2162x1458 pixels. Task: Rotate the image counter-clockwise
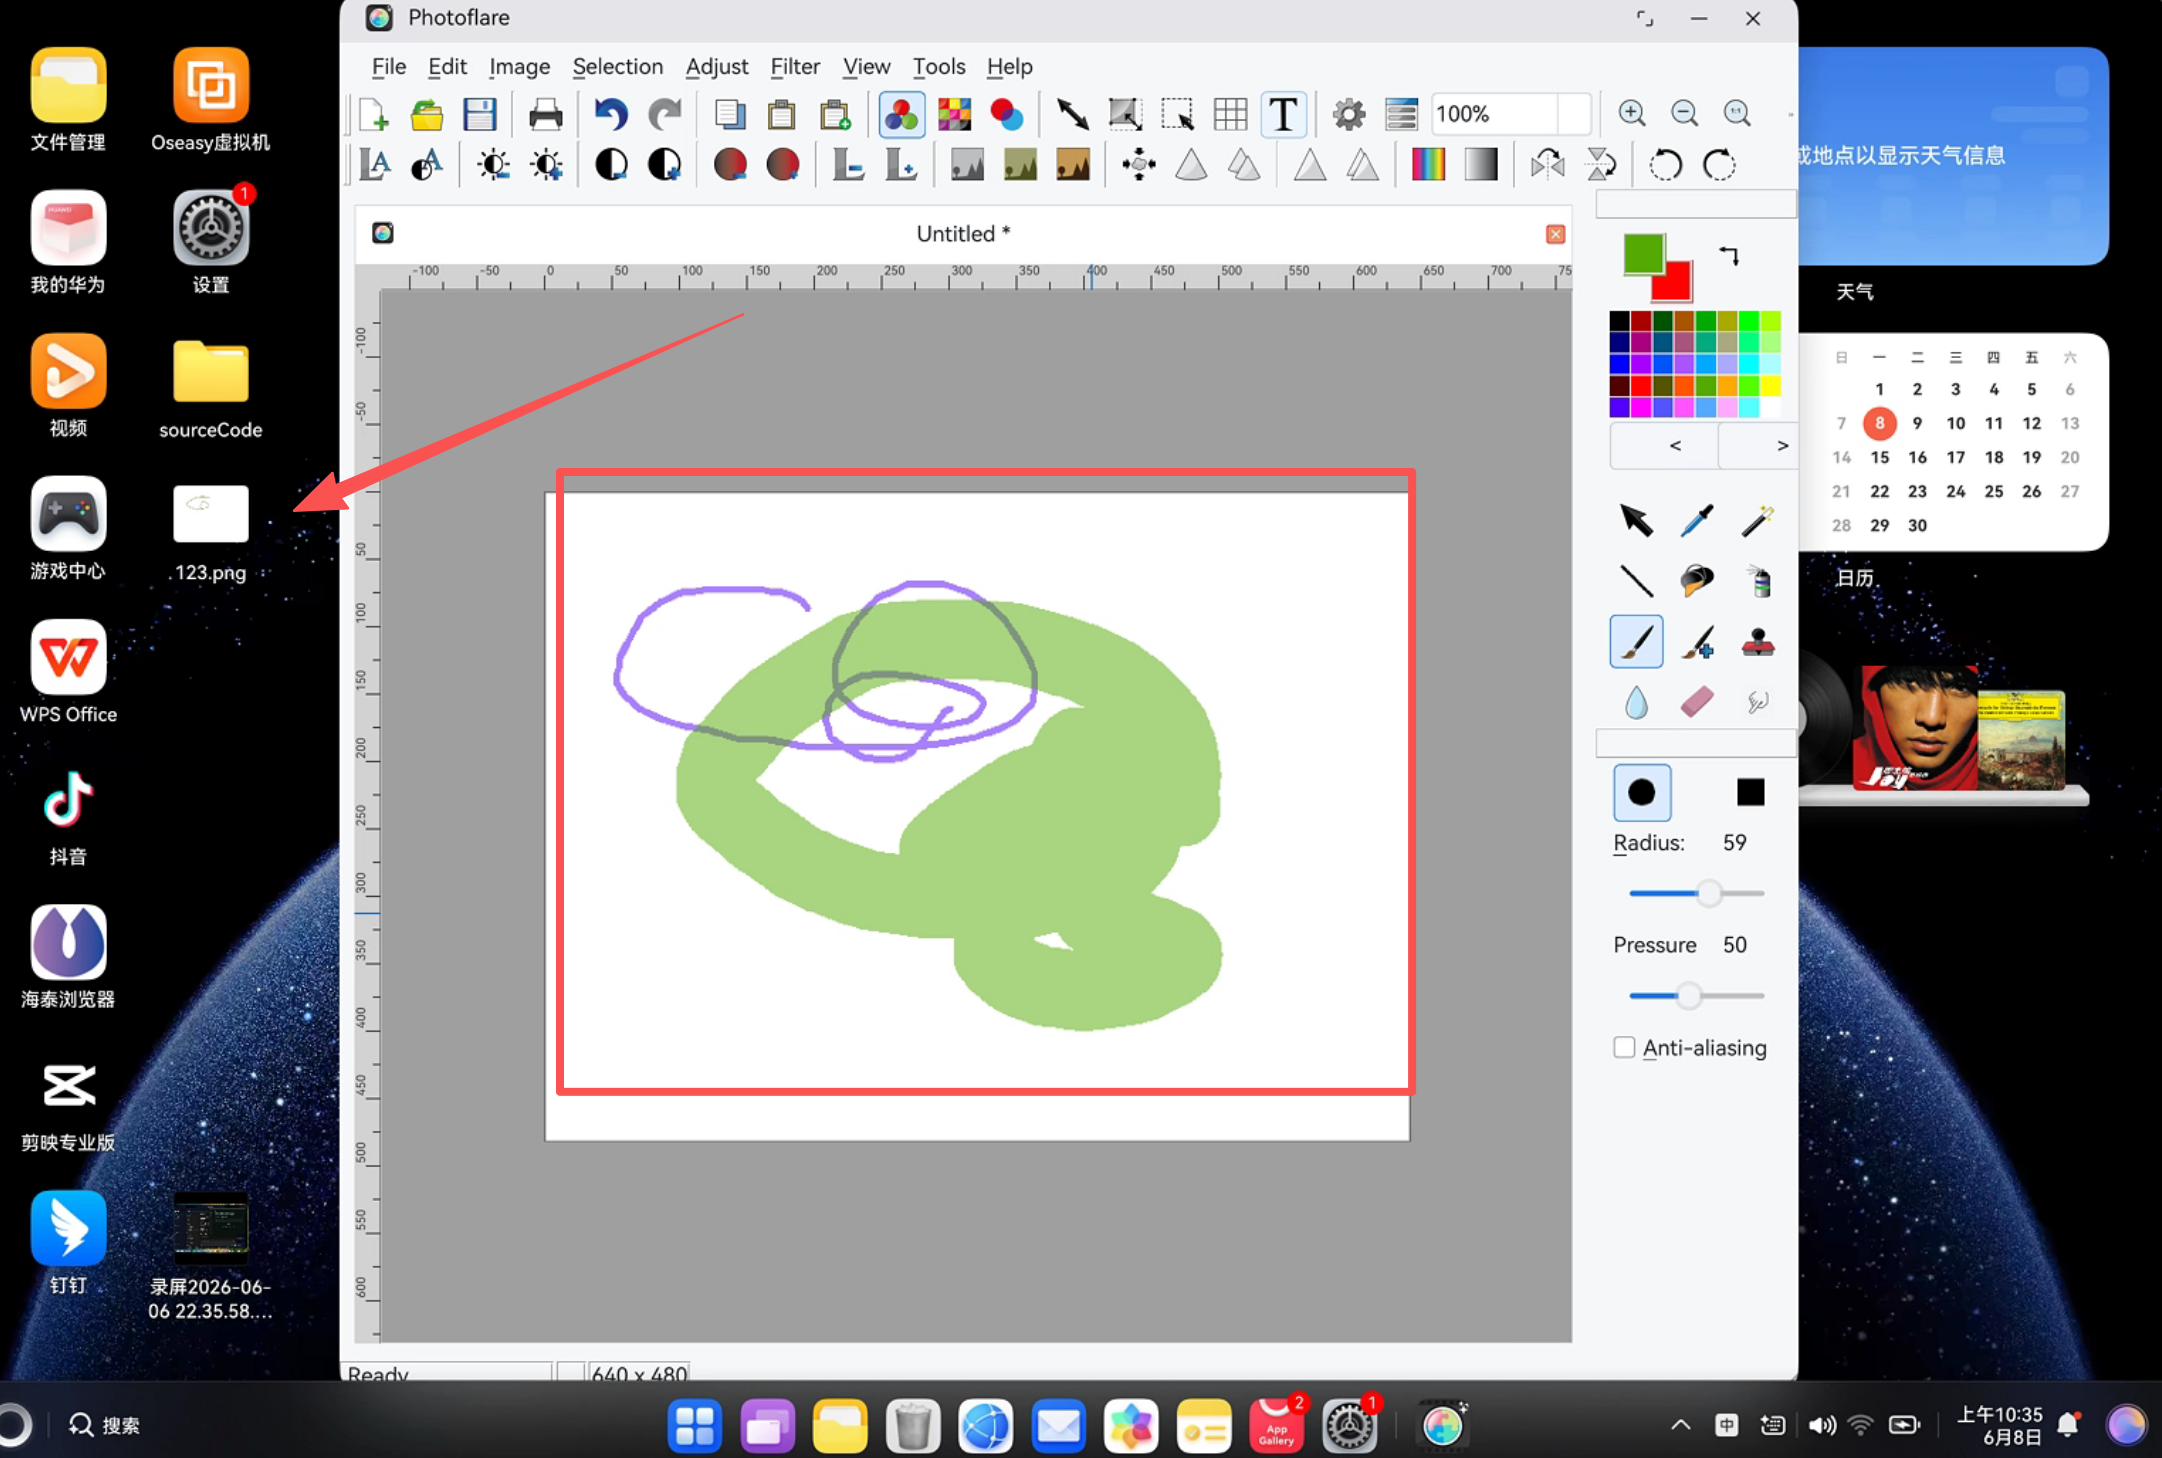point(1665,165)
